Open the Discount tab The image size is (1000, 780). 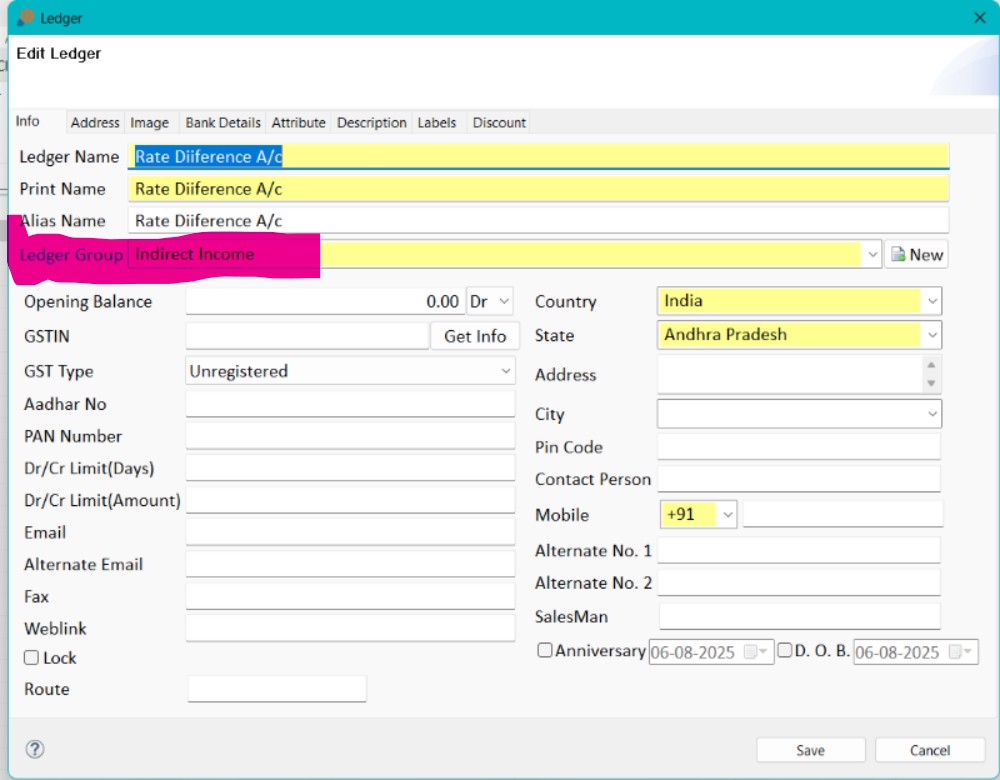click(499, 122)
